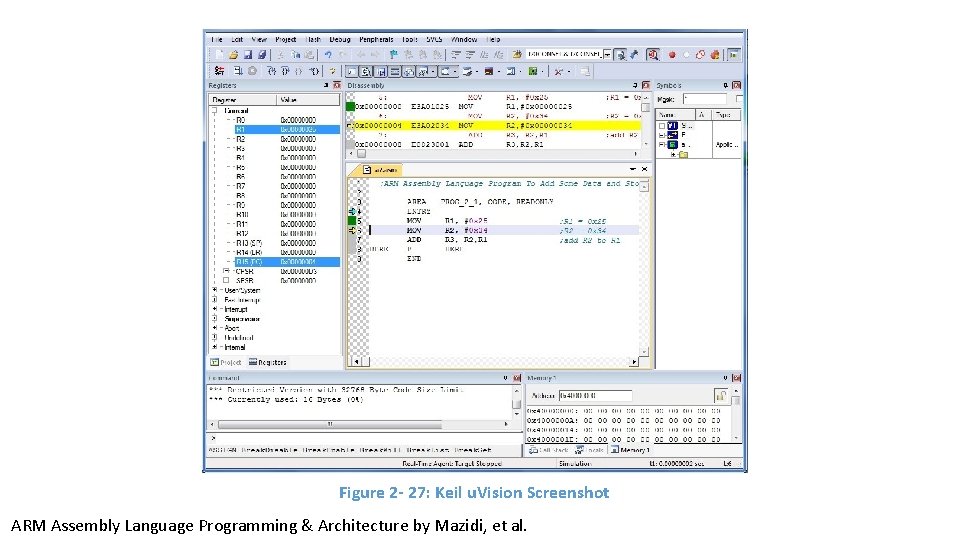Expand the Supervisor register group
The height and width of the screenshot is (540, 960).
(x=215, y=318)
